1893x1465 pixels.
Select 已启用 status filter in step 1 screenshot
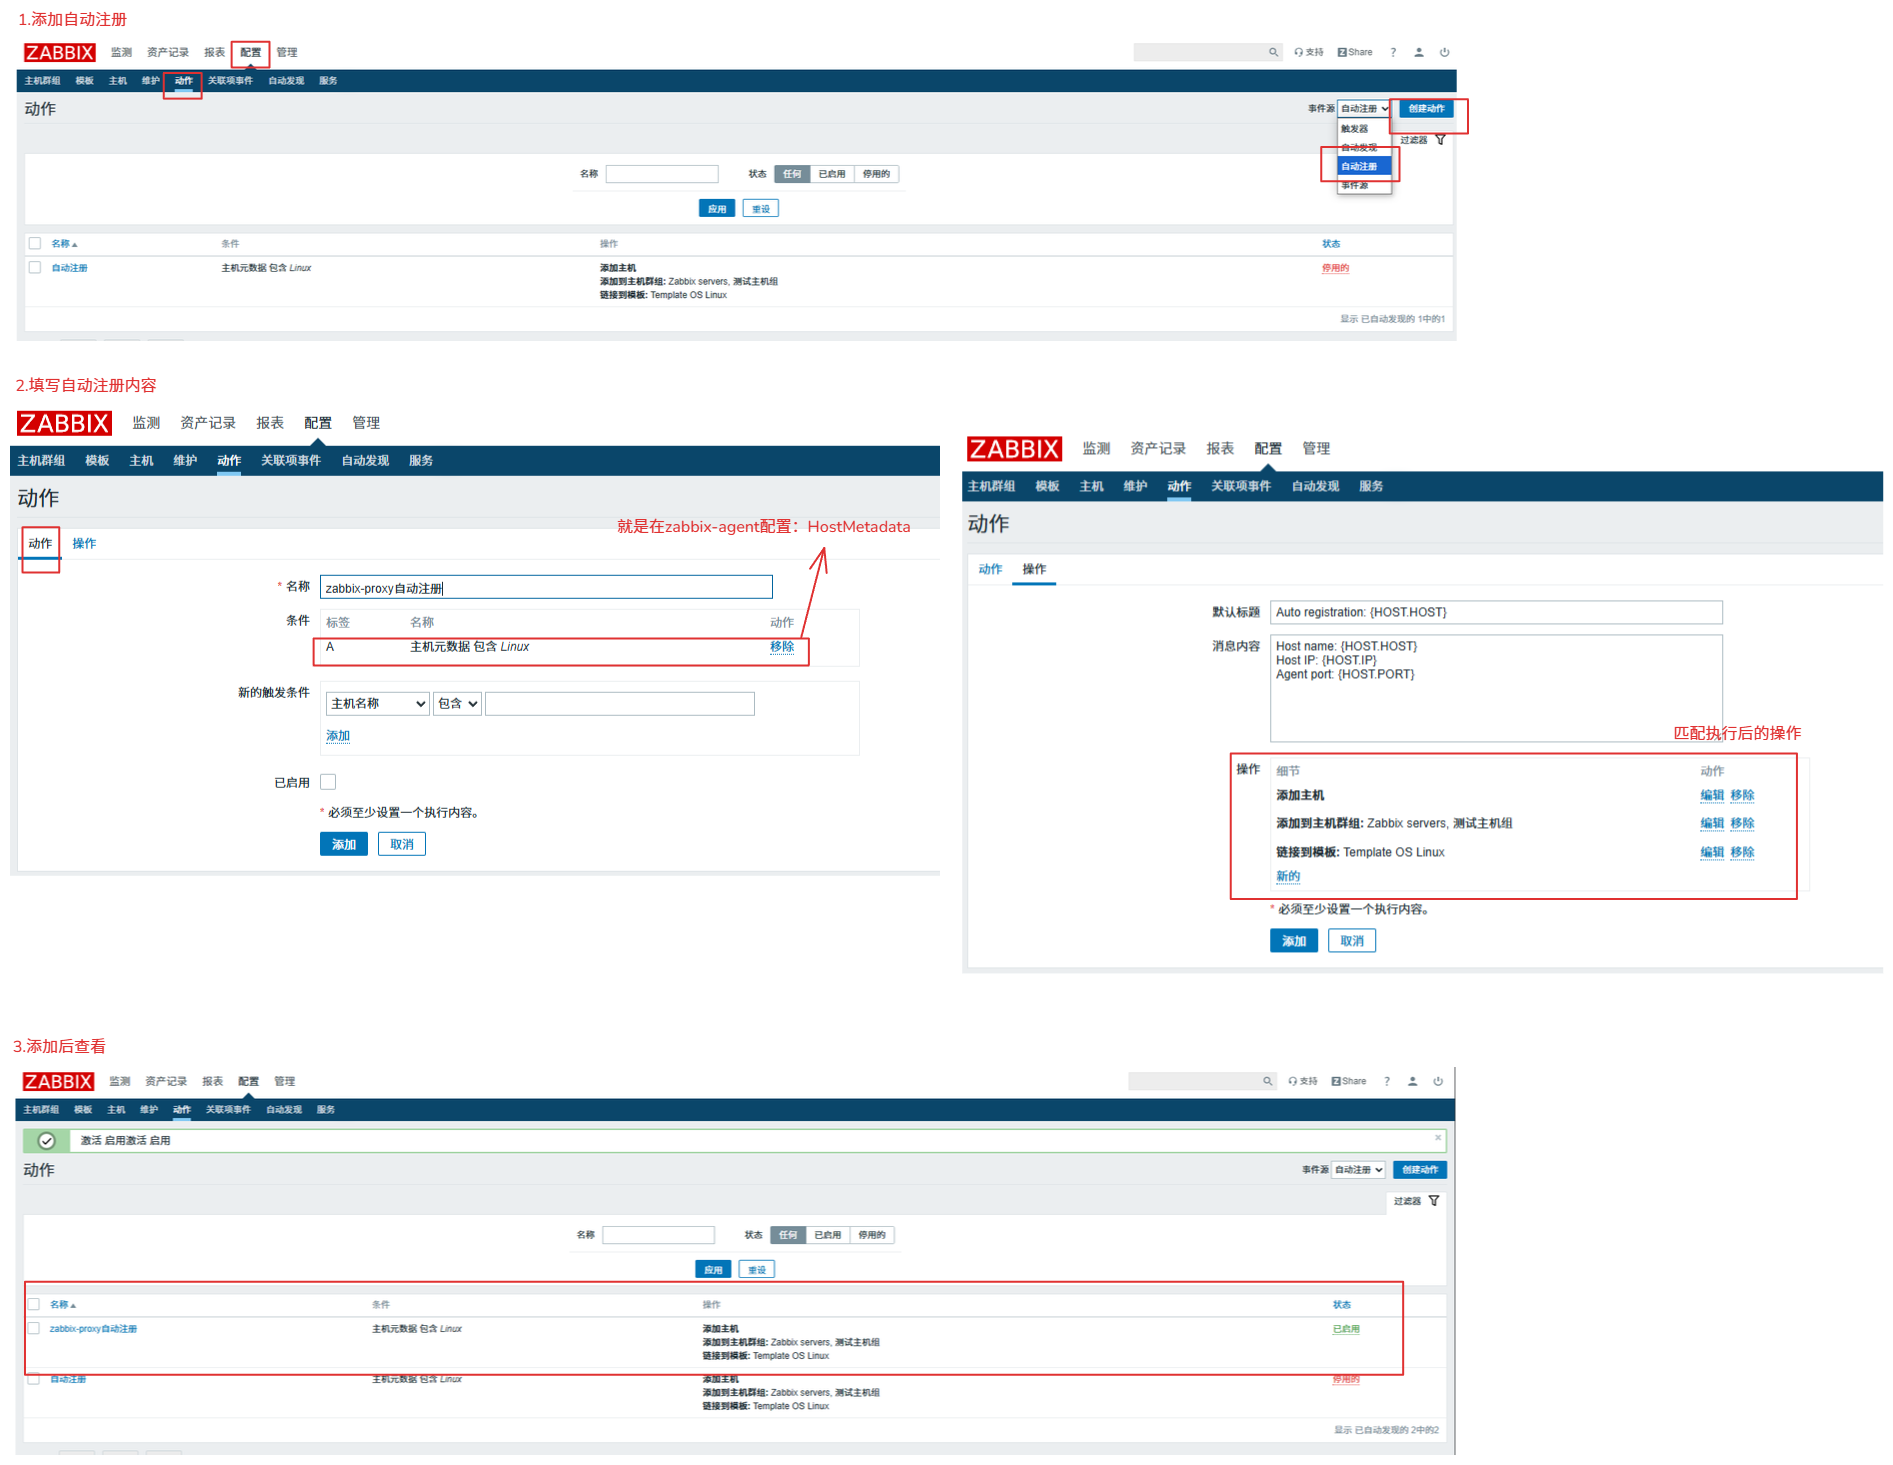pyautogui.click(x=832, y=174)
